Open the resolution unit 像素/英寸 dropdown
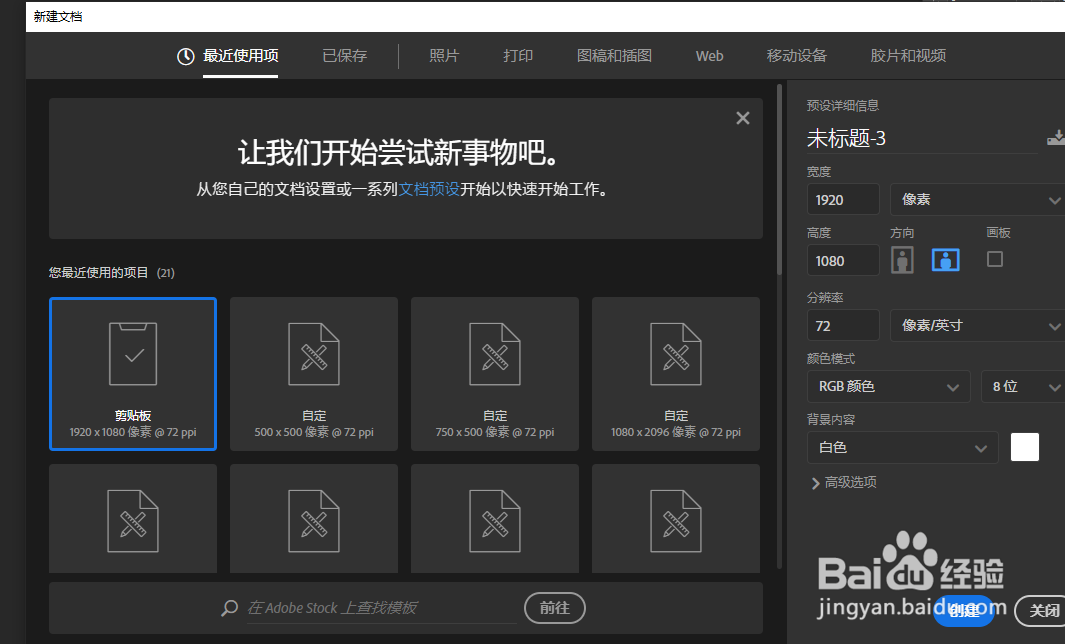Screen dimensions: 1065x644 (x=978, y=326)
